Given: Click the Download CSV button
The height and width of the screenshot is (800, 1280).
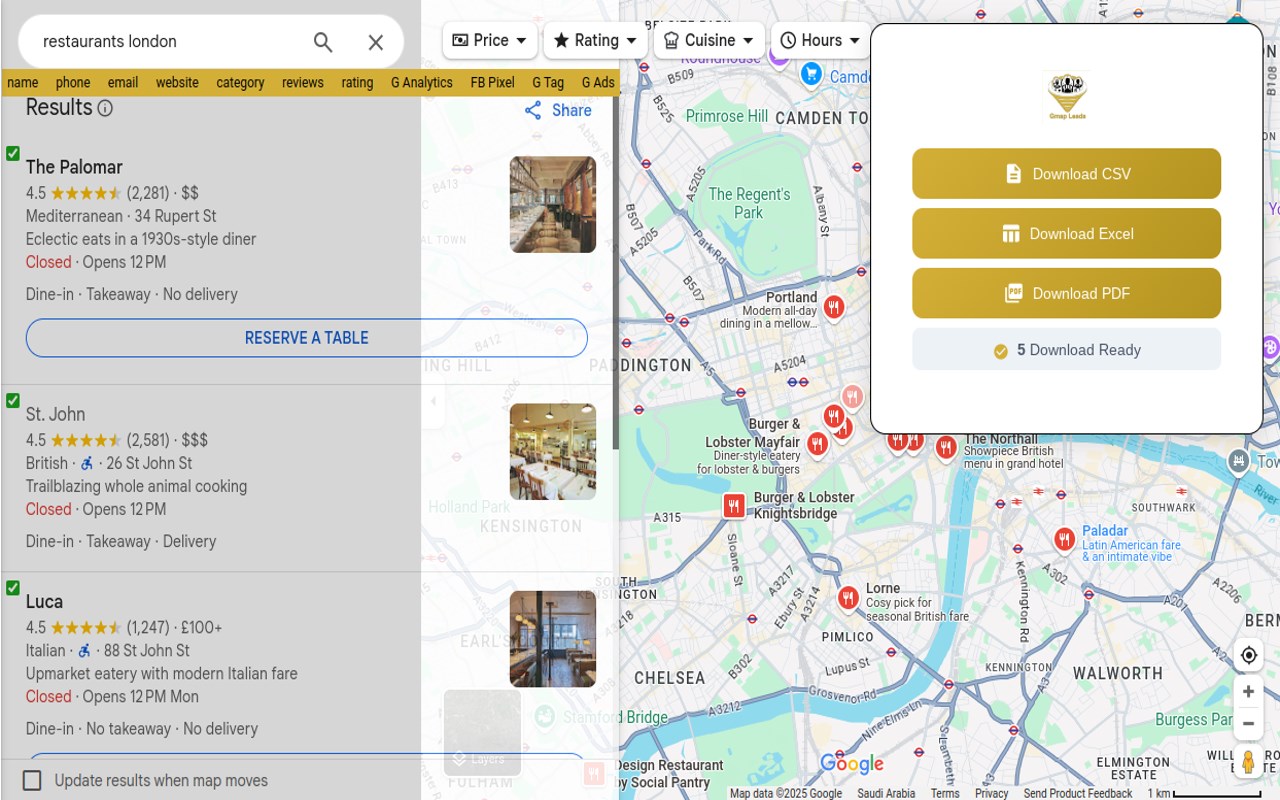Looking at the screenshot, I should pyautogui.click(x=1066, y=174).
